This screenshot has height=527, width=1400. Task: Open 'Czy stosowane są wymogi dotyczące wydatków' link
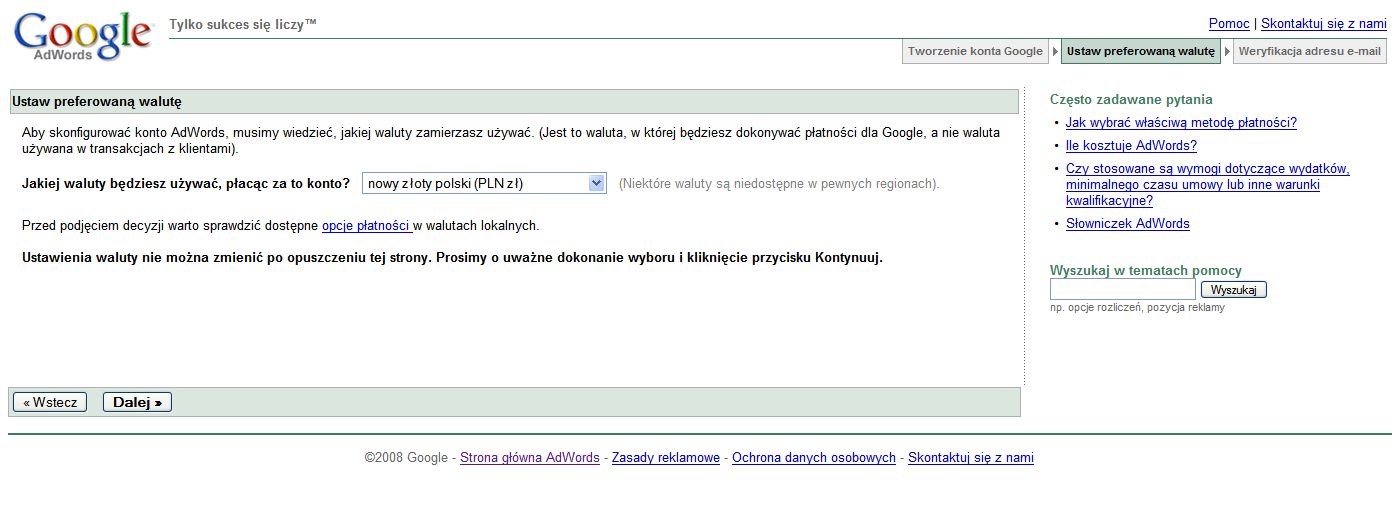tap(1208, 185)
